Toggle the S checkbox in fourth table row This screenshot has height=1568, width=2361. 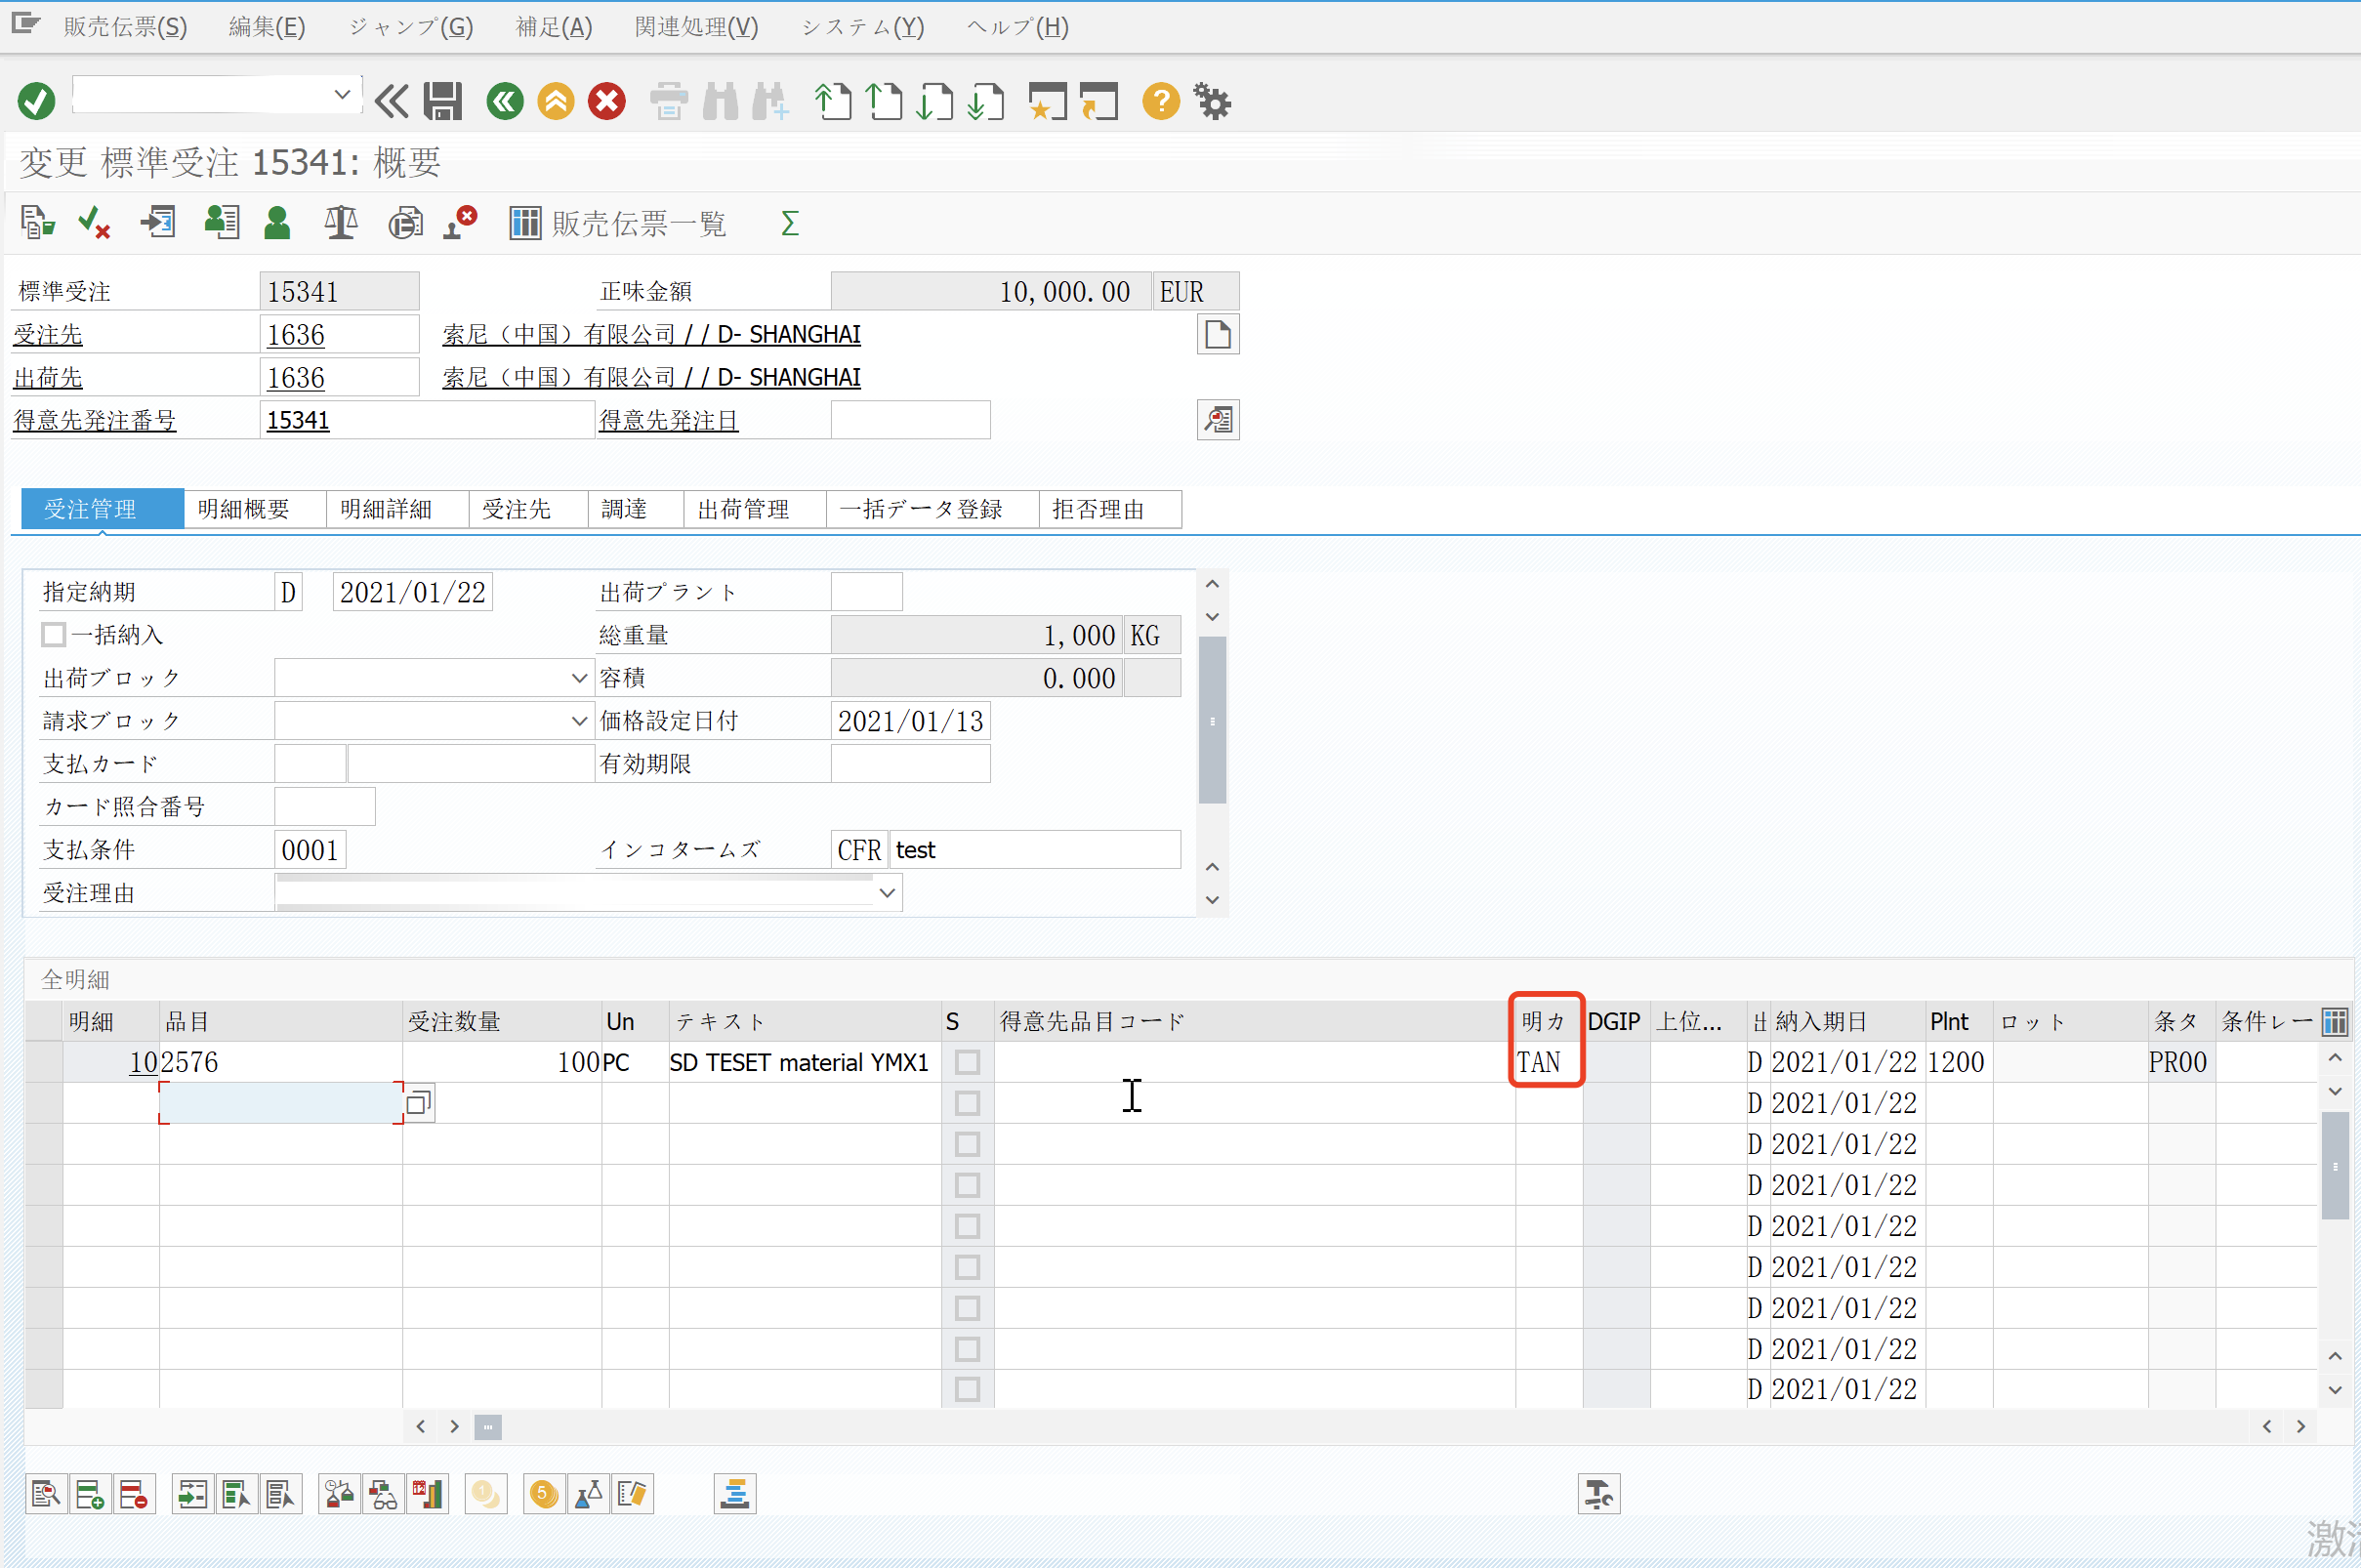[967, 1185]
